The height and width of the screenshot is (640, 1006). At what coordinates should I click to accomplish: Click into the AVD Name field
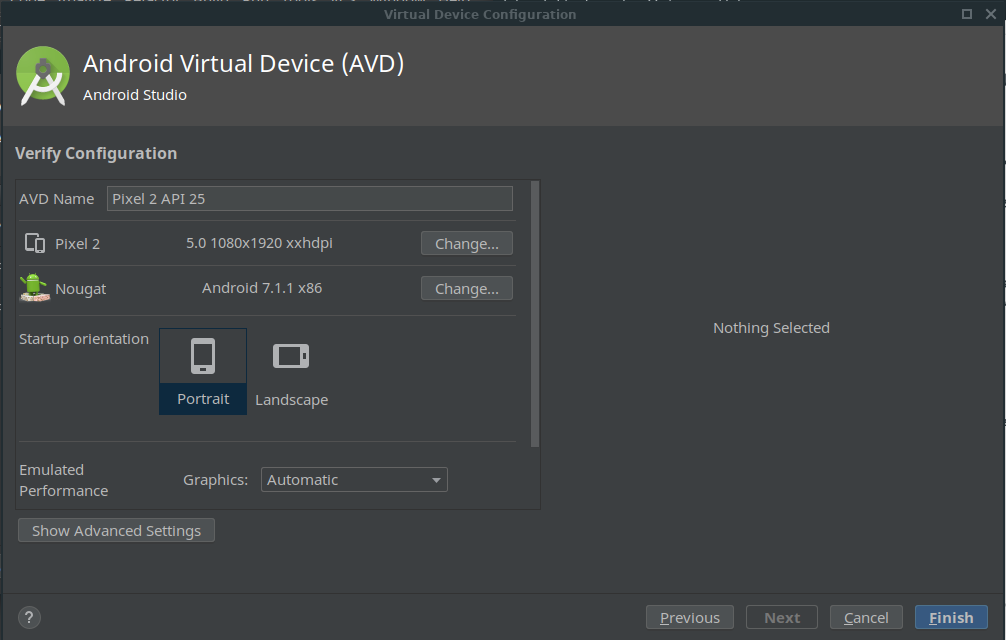[309, 198]
